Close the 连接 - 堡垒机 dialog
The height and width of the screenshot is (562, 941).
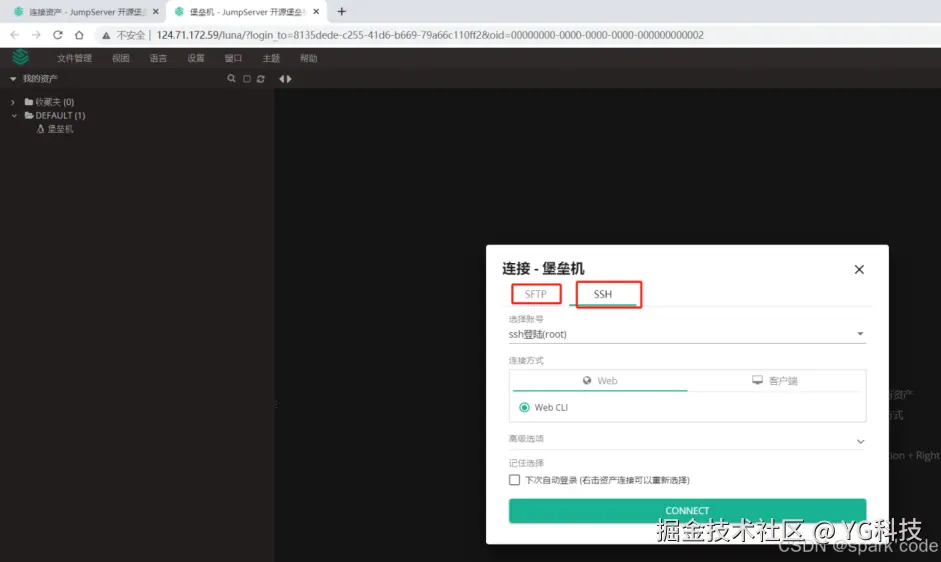pyautogui.click(x=859, y=270)
